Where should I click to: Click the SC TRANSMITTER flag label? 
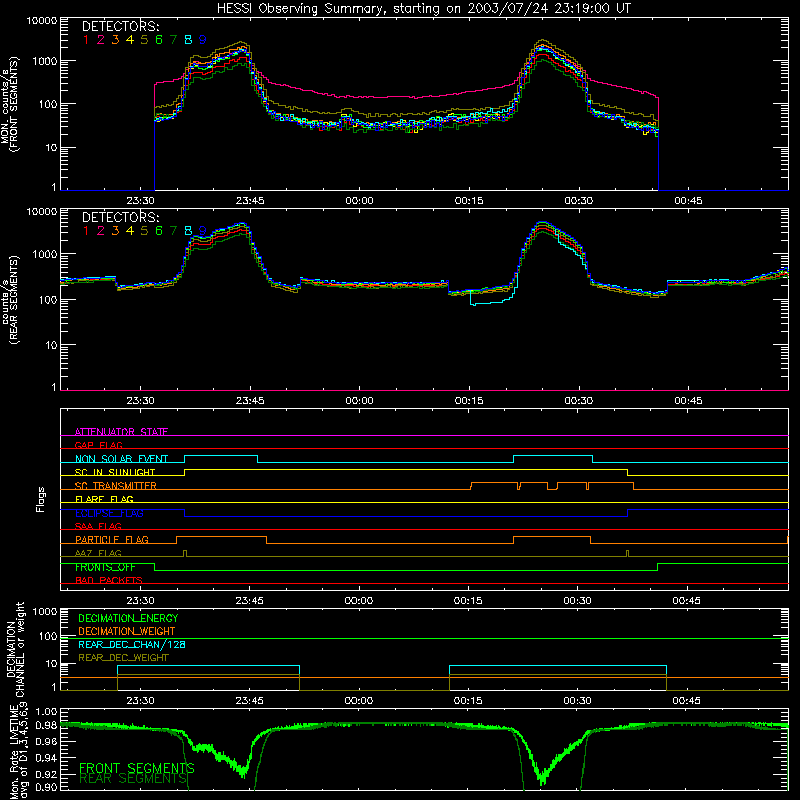coord(116,486)
